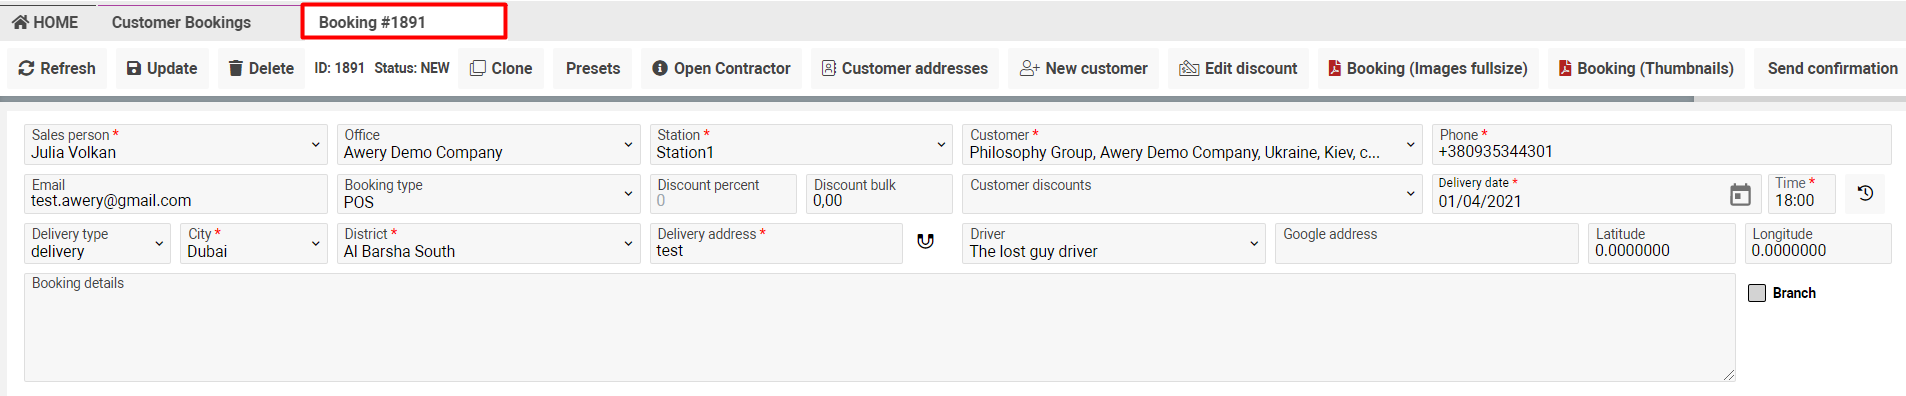The width and height of the screenshot is (1906, 396).
Task: Clone this booking
Action: pyautogui.click(x=501, y=68)
